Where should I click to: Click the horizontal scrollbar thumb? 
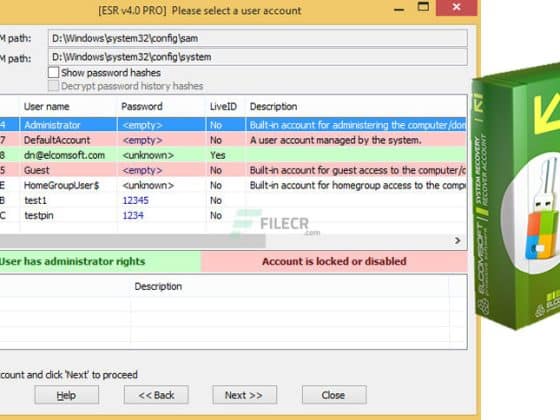pos(132,241)
